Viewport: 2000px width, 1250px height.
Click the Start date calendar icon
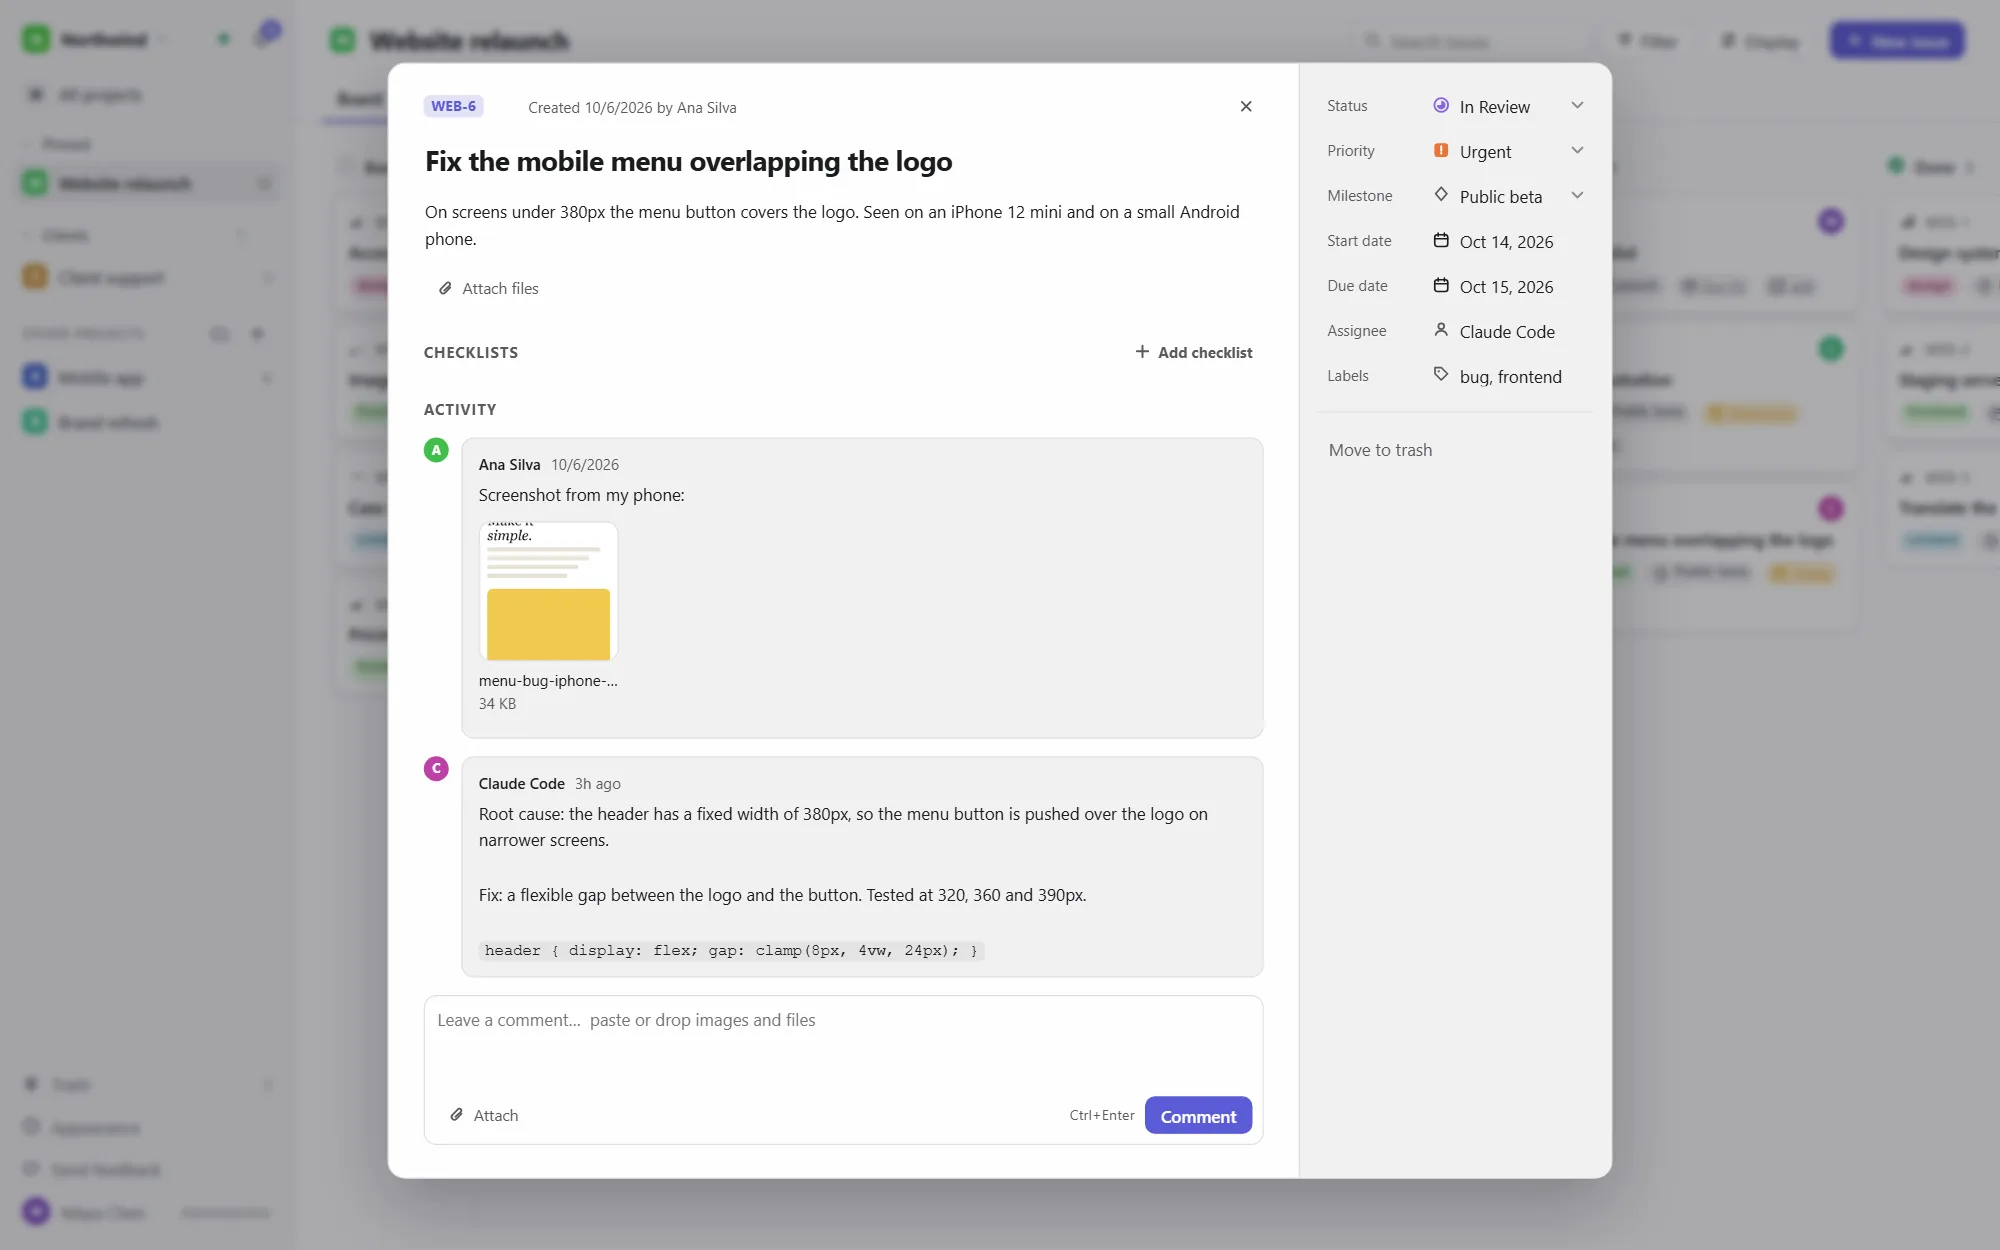pos(1441,240)
